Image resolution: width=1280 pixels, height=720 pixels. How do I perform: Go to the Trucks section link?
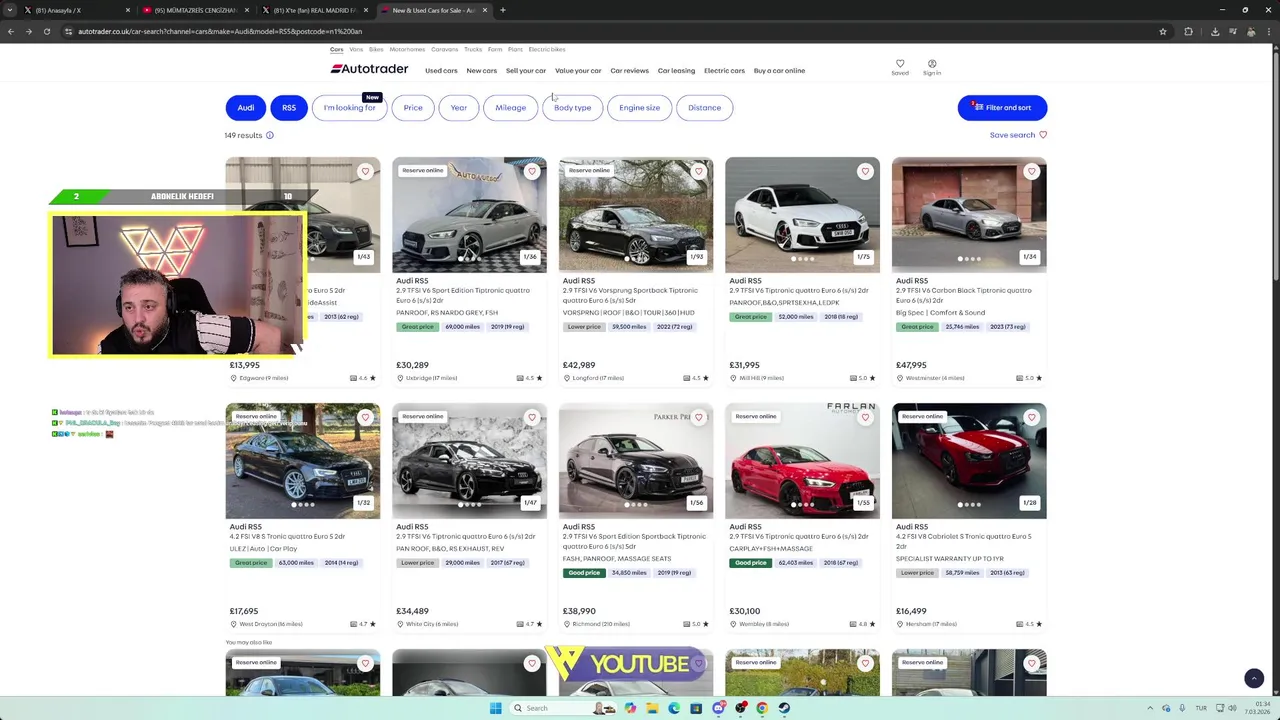pyautogui.click(x=473, y=49)
